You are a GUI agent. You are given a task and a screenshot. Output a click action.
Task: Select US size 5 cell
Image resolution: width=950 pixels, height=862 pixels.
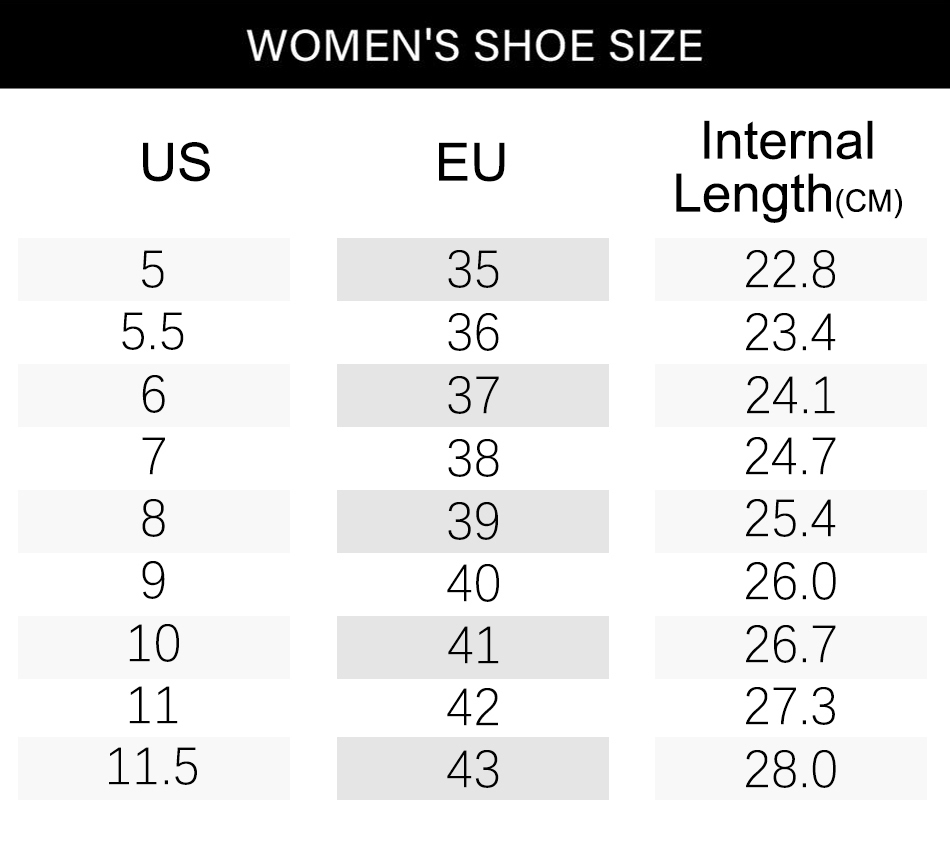tap(154, 270)
